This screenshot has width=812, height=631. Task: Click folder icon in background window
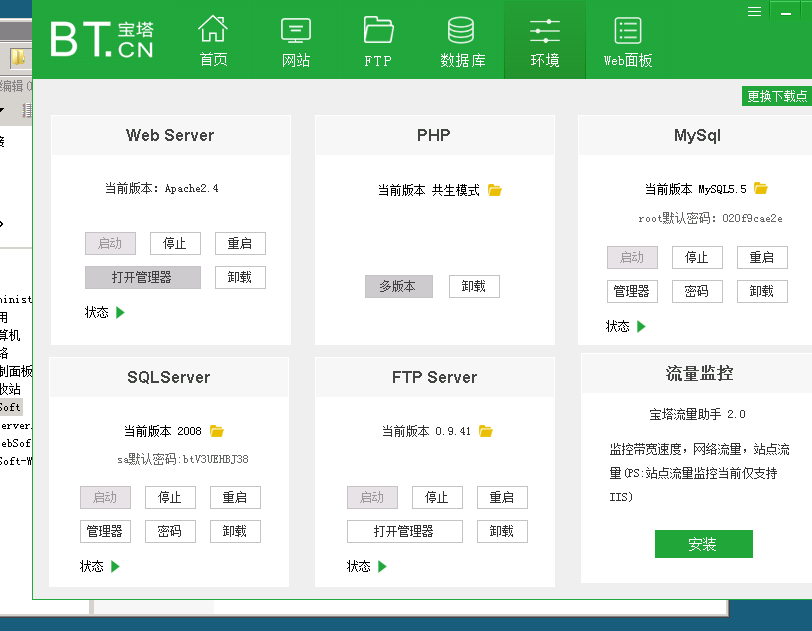tap(19, 57)
